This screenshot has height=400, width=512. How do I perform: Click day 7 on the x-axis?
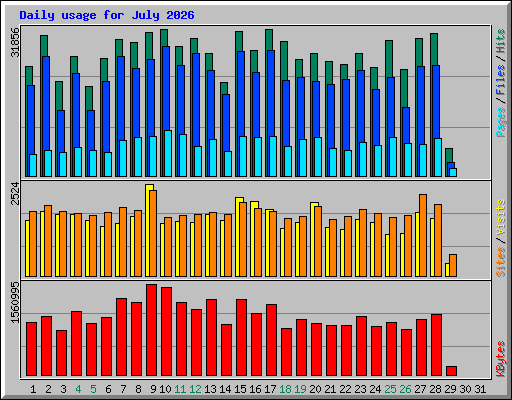pyautogui.click(x=123, y=389)
